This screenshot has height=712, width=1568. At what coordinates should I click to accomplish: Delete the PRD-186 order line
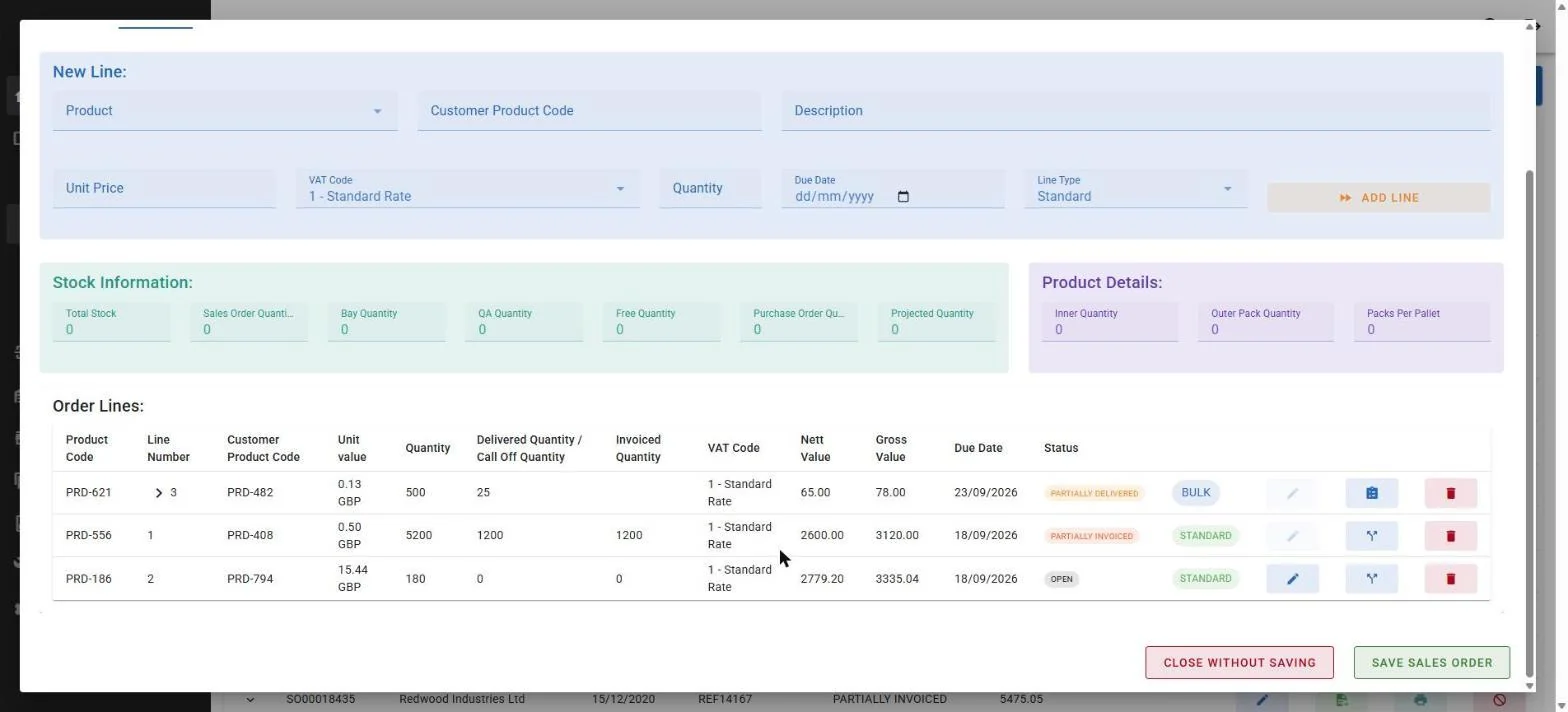[1451, 579]
